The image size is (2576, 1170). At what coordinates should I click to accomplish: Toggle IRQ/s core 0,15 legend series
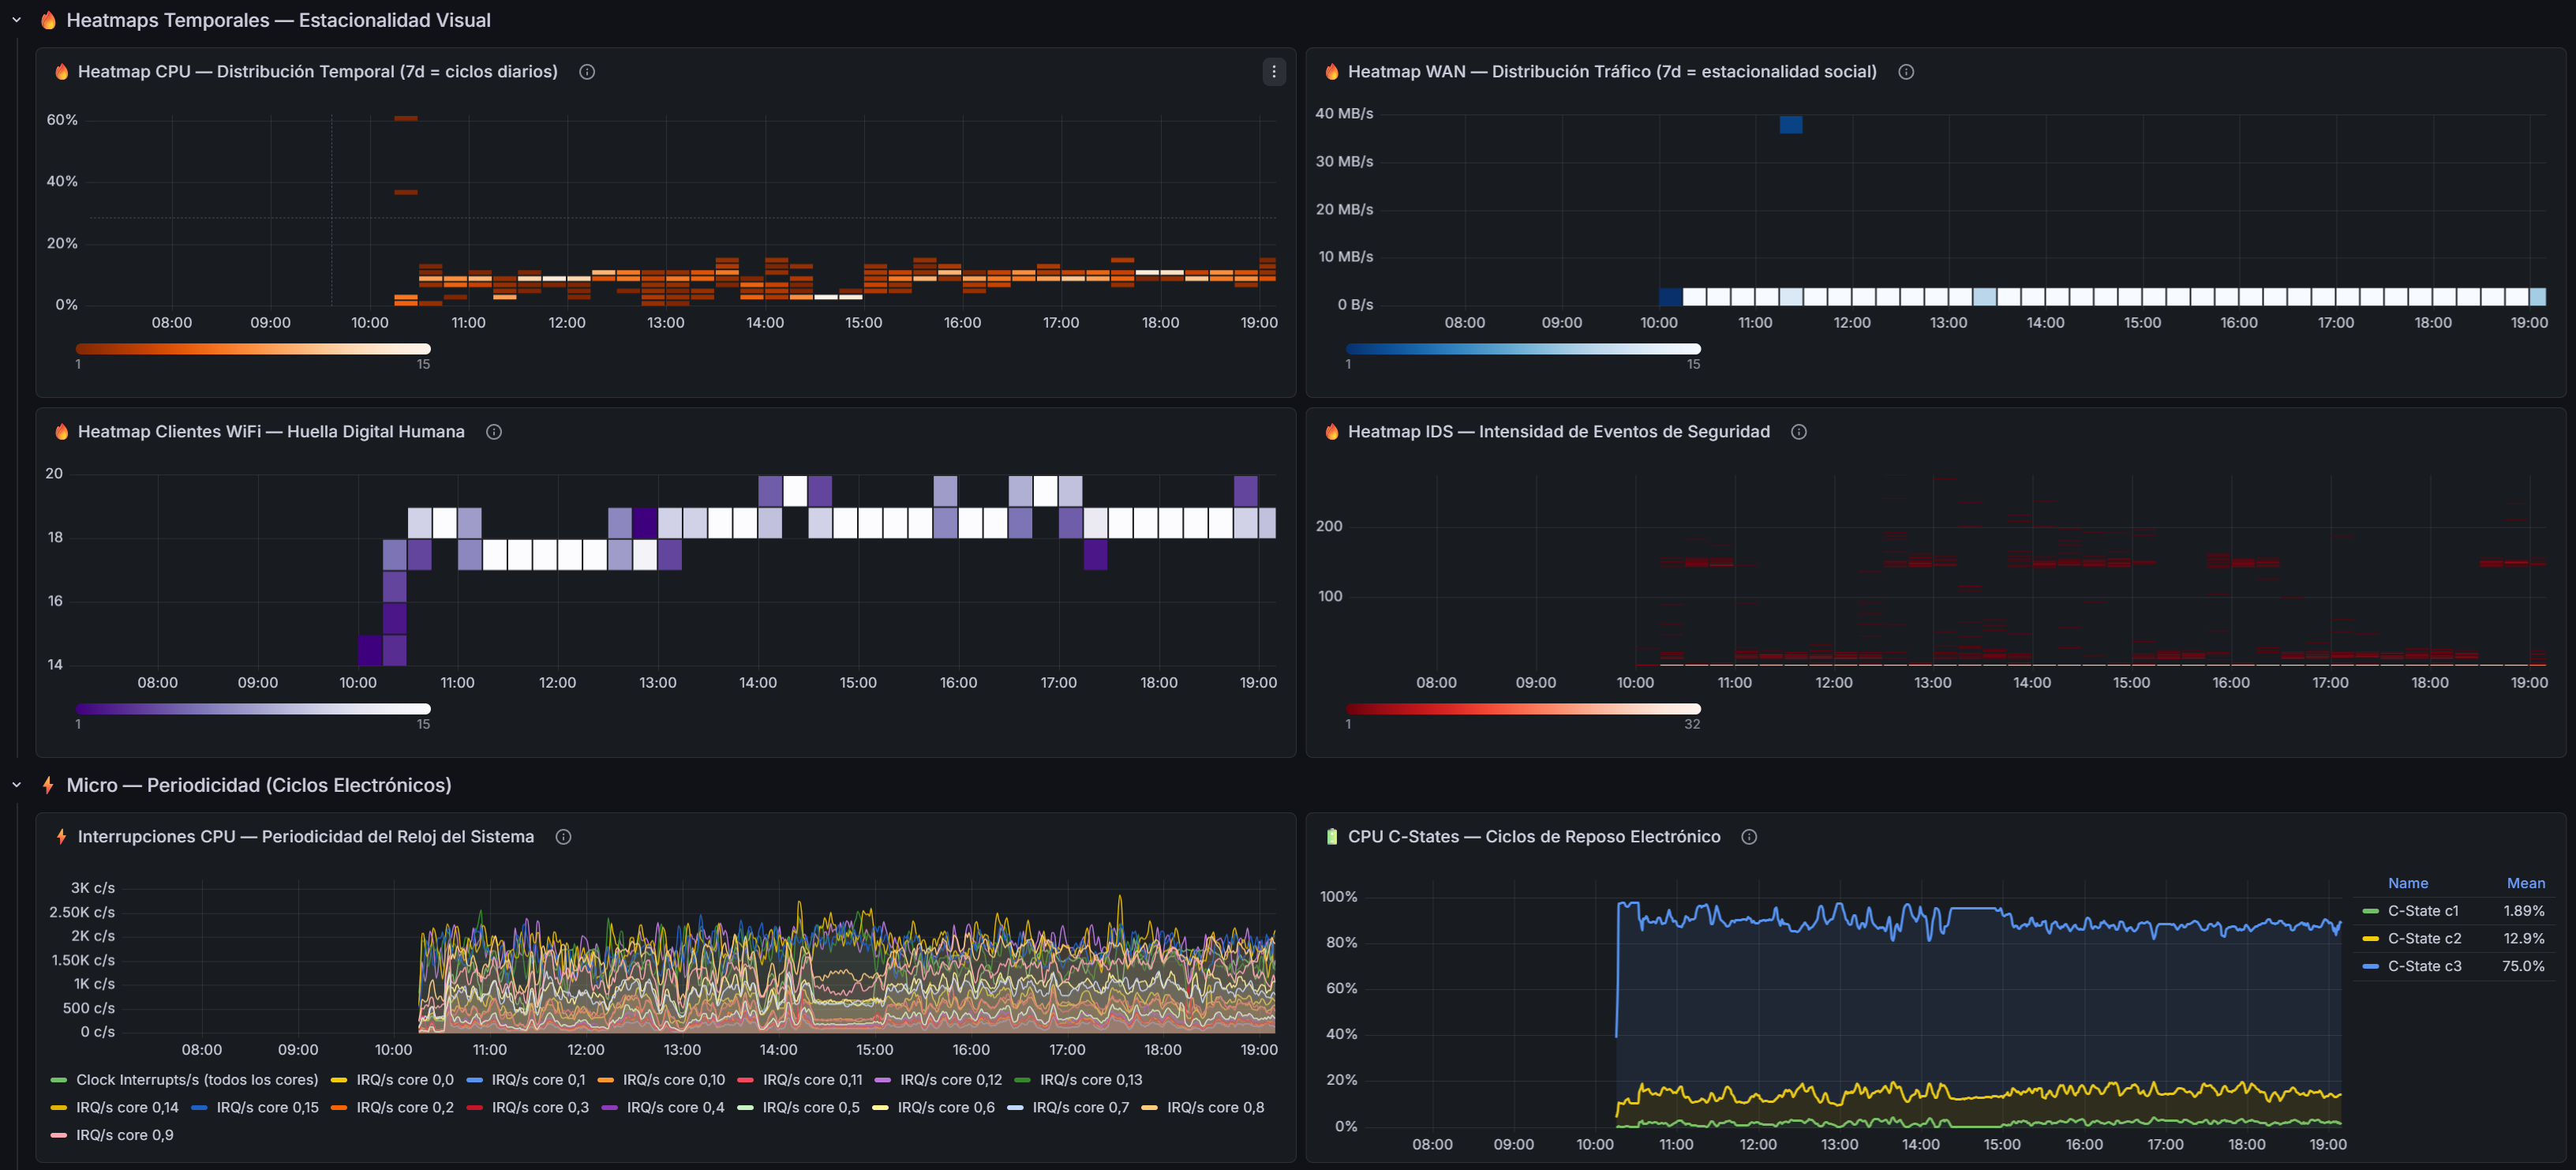pos(267,1108)
